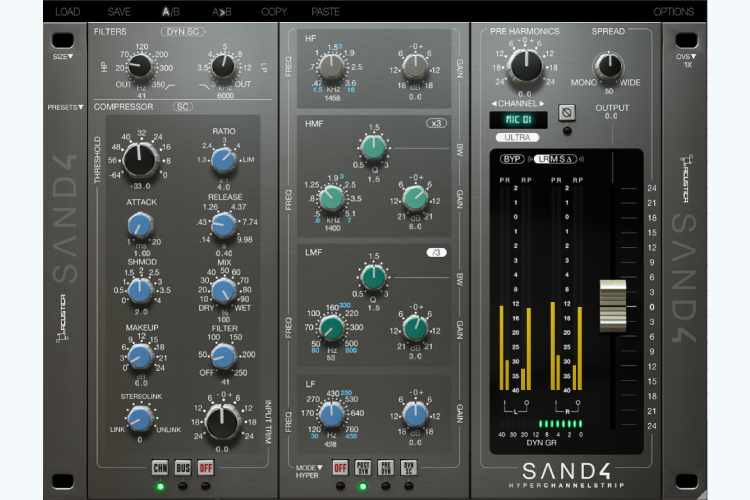Viewport: 750px width, 500px height.
Task: Toggle the LMF /3 frequency divider
Action: [436, 252]
